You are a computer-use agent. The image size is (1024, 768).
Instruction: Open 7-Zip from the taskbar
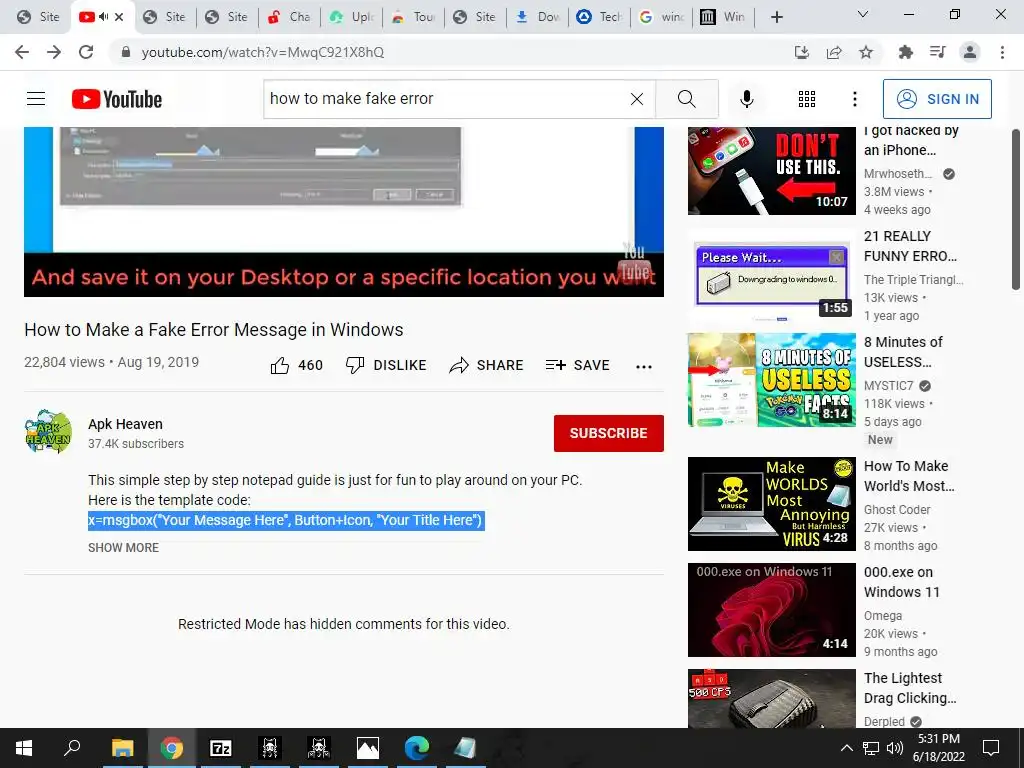(x=221, y=748)
